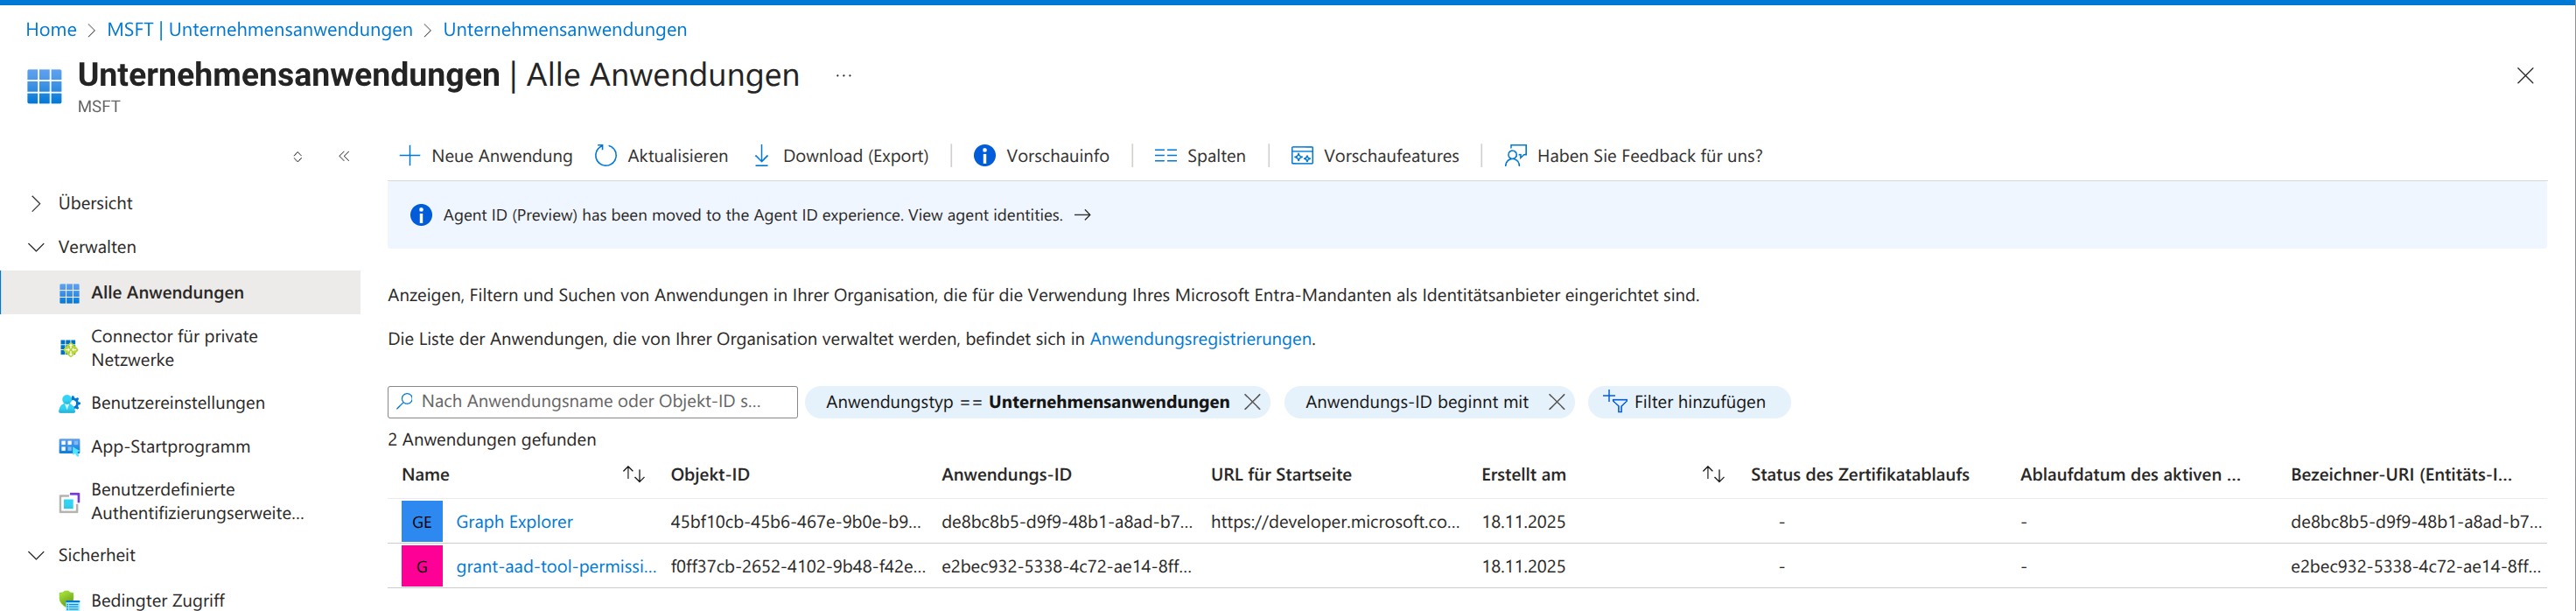Click Objekt-ID f0ff37cb-2652-4102-9b48-f42e...

pyautogui.click(x=798, y=567)
